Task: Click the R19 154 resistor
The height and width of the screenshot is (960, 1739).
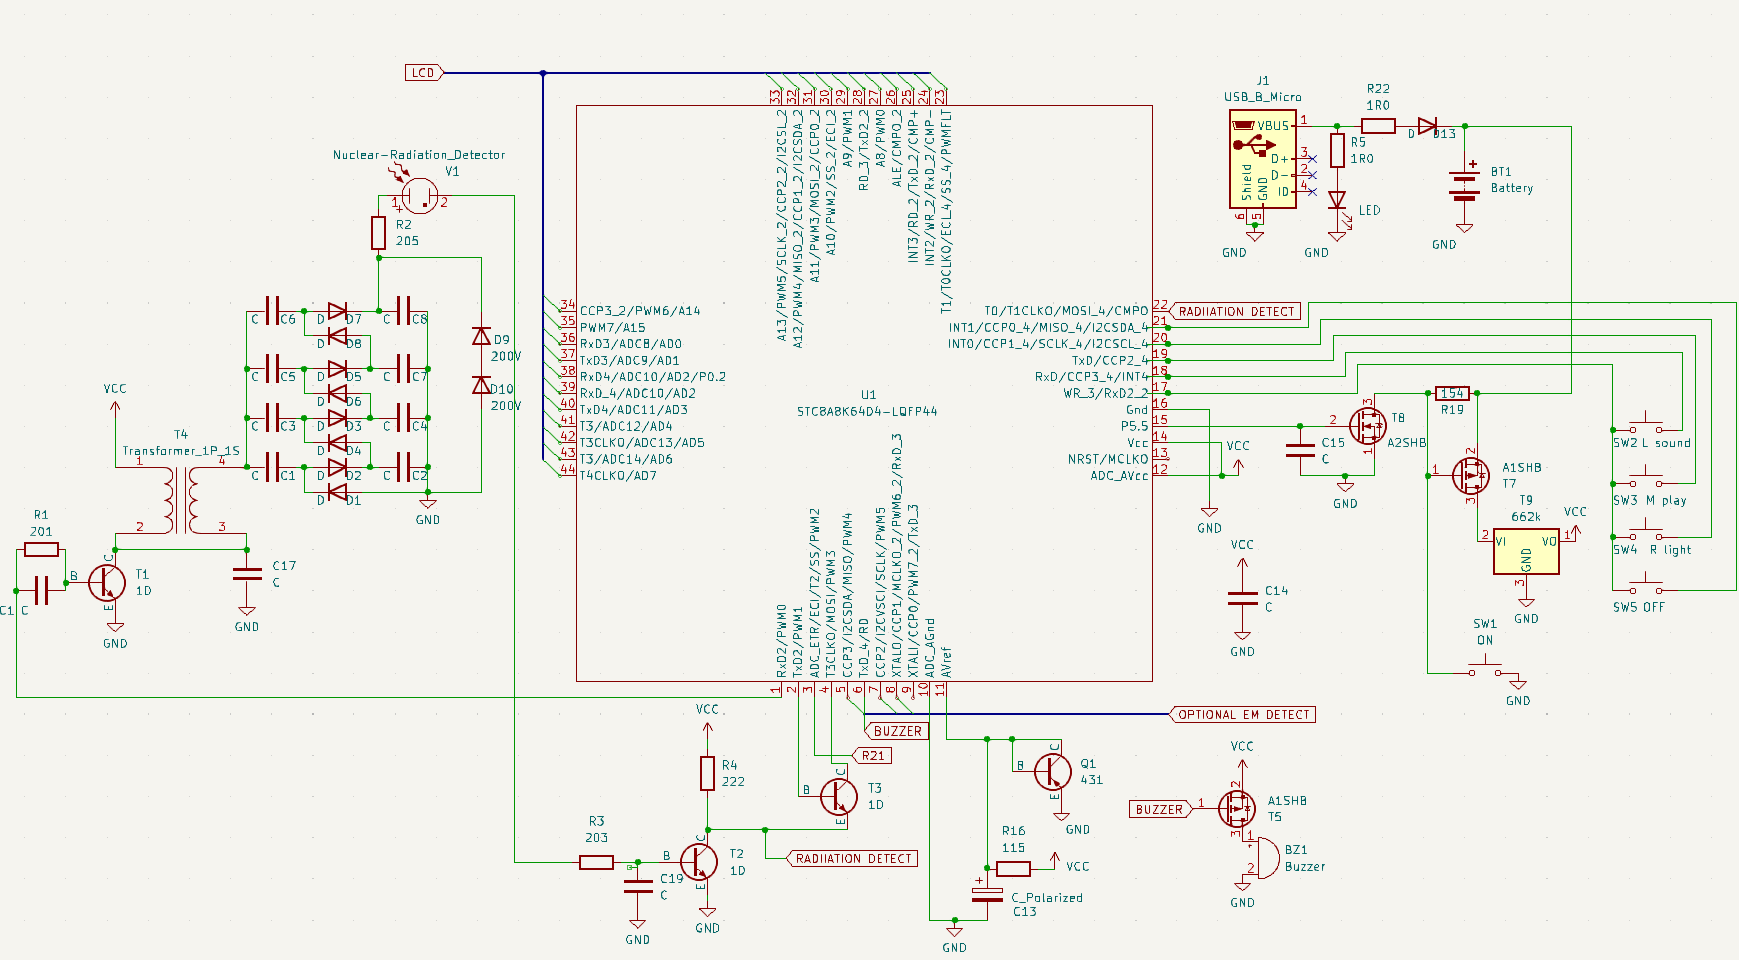Action: point(1452,393)
